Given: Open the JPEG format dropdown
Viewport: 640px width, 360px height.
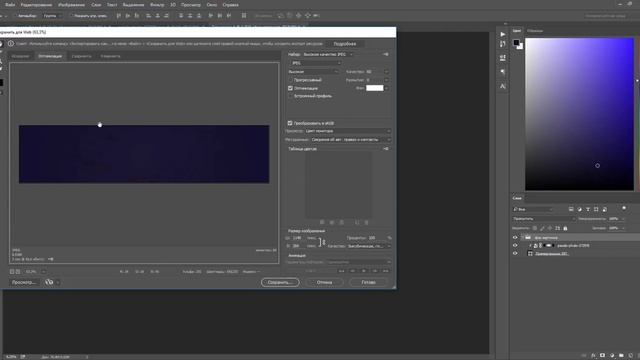Looking at the screenshot, I should [x=316, y=63].
